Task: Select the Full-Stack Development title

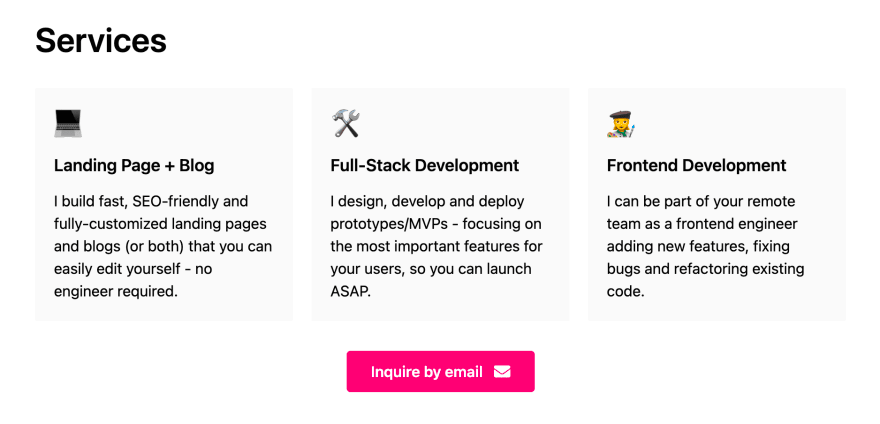Action: (x=425, y=166)
